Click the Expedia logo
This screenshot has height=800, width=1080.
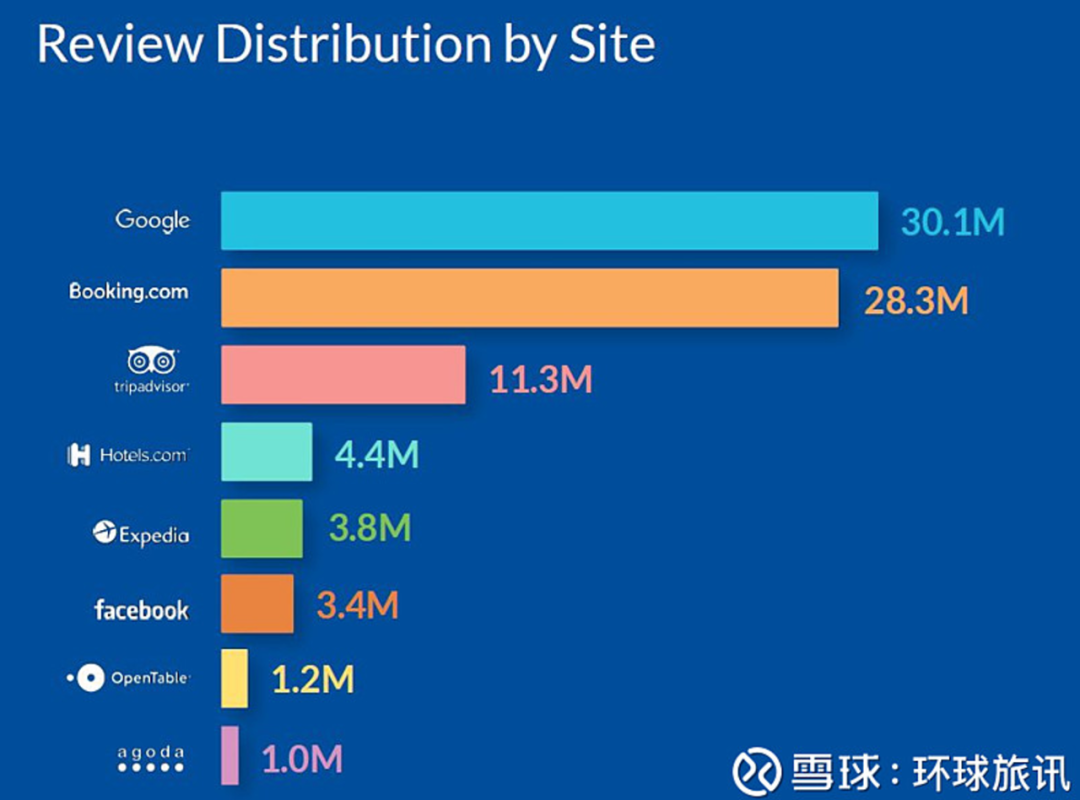click(140, 533)
